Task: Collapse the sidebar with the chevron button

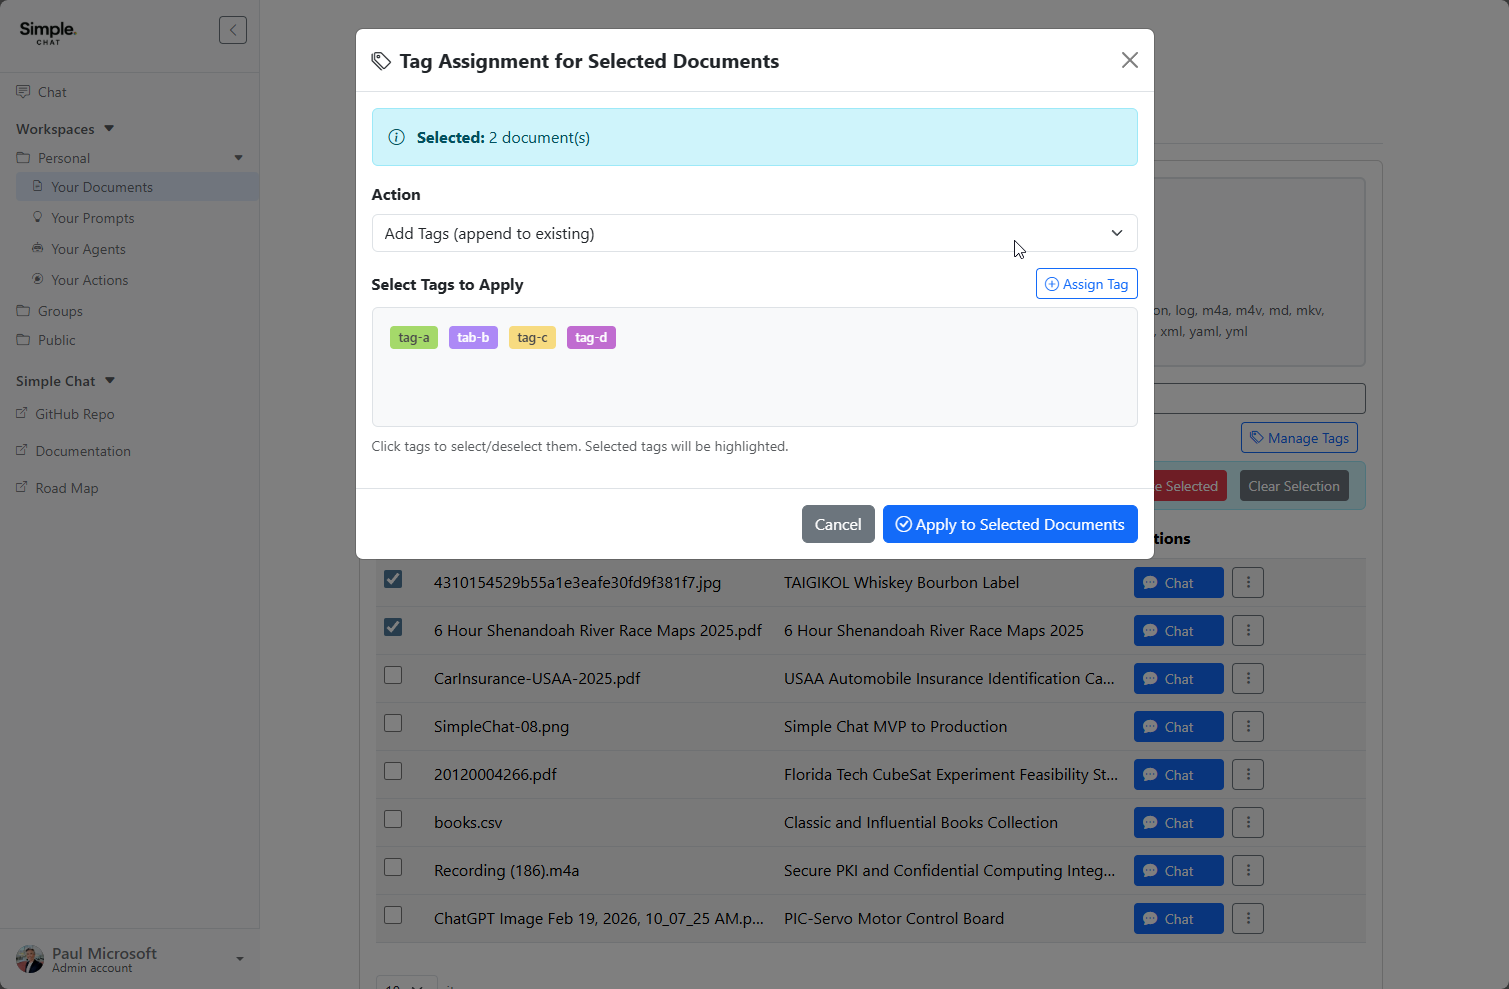Action: (x=233, y=30)
